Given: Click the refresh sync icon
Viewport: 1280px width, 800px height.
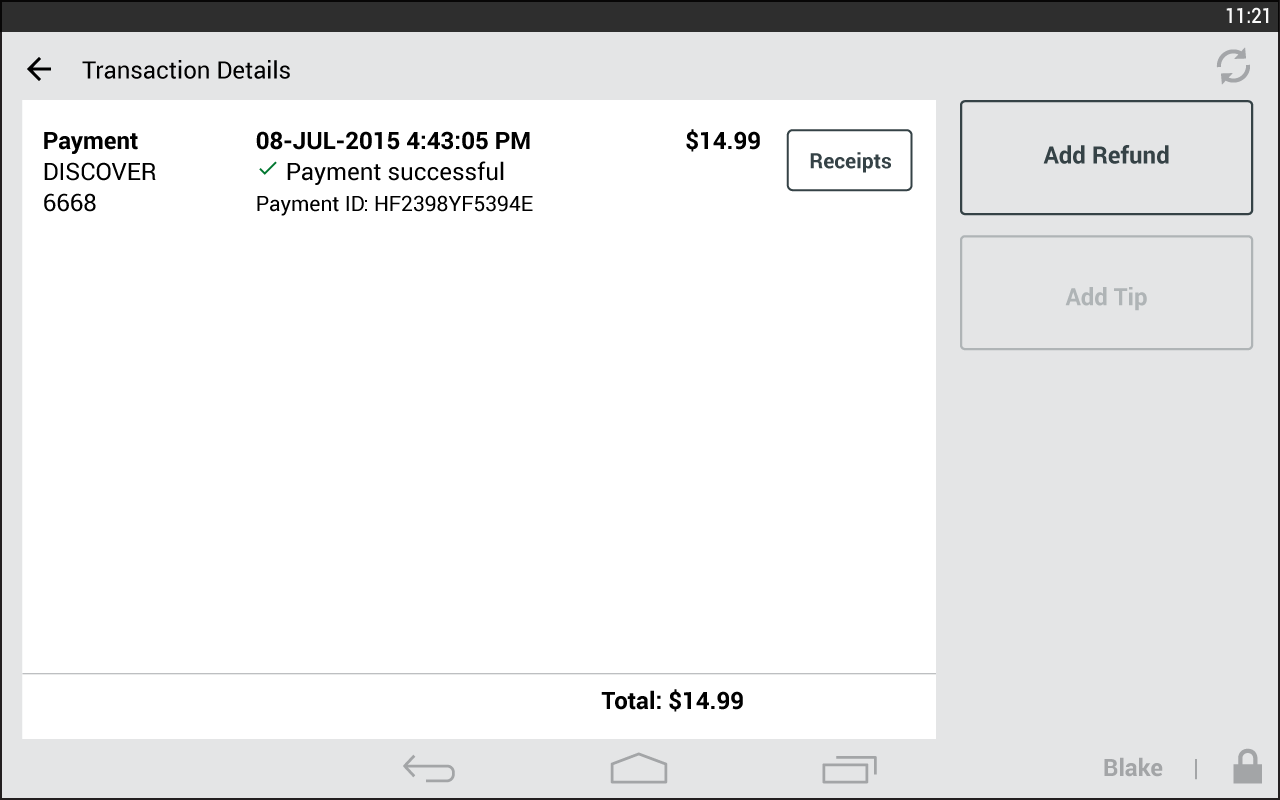Looking at the screenshot, I should click(1233, 67).
